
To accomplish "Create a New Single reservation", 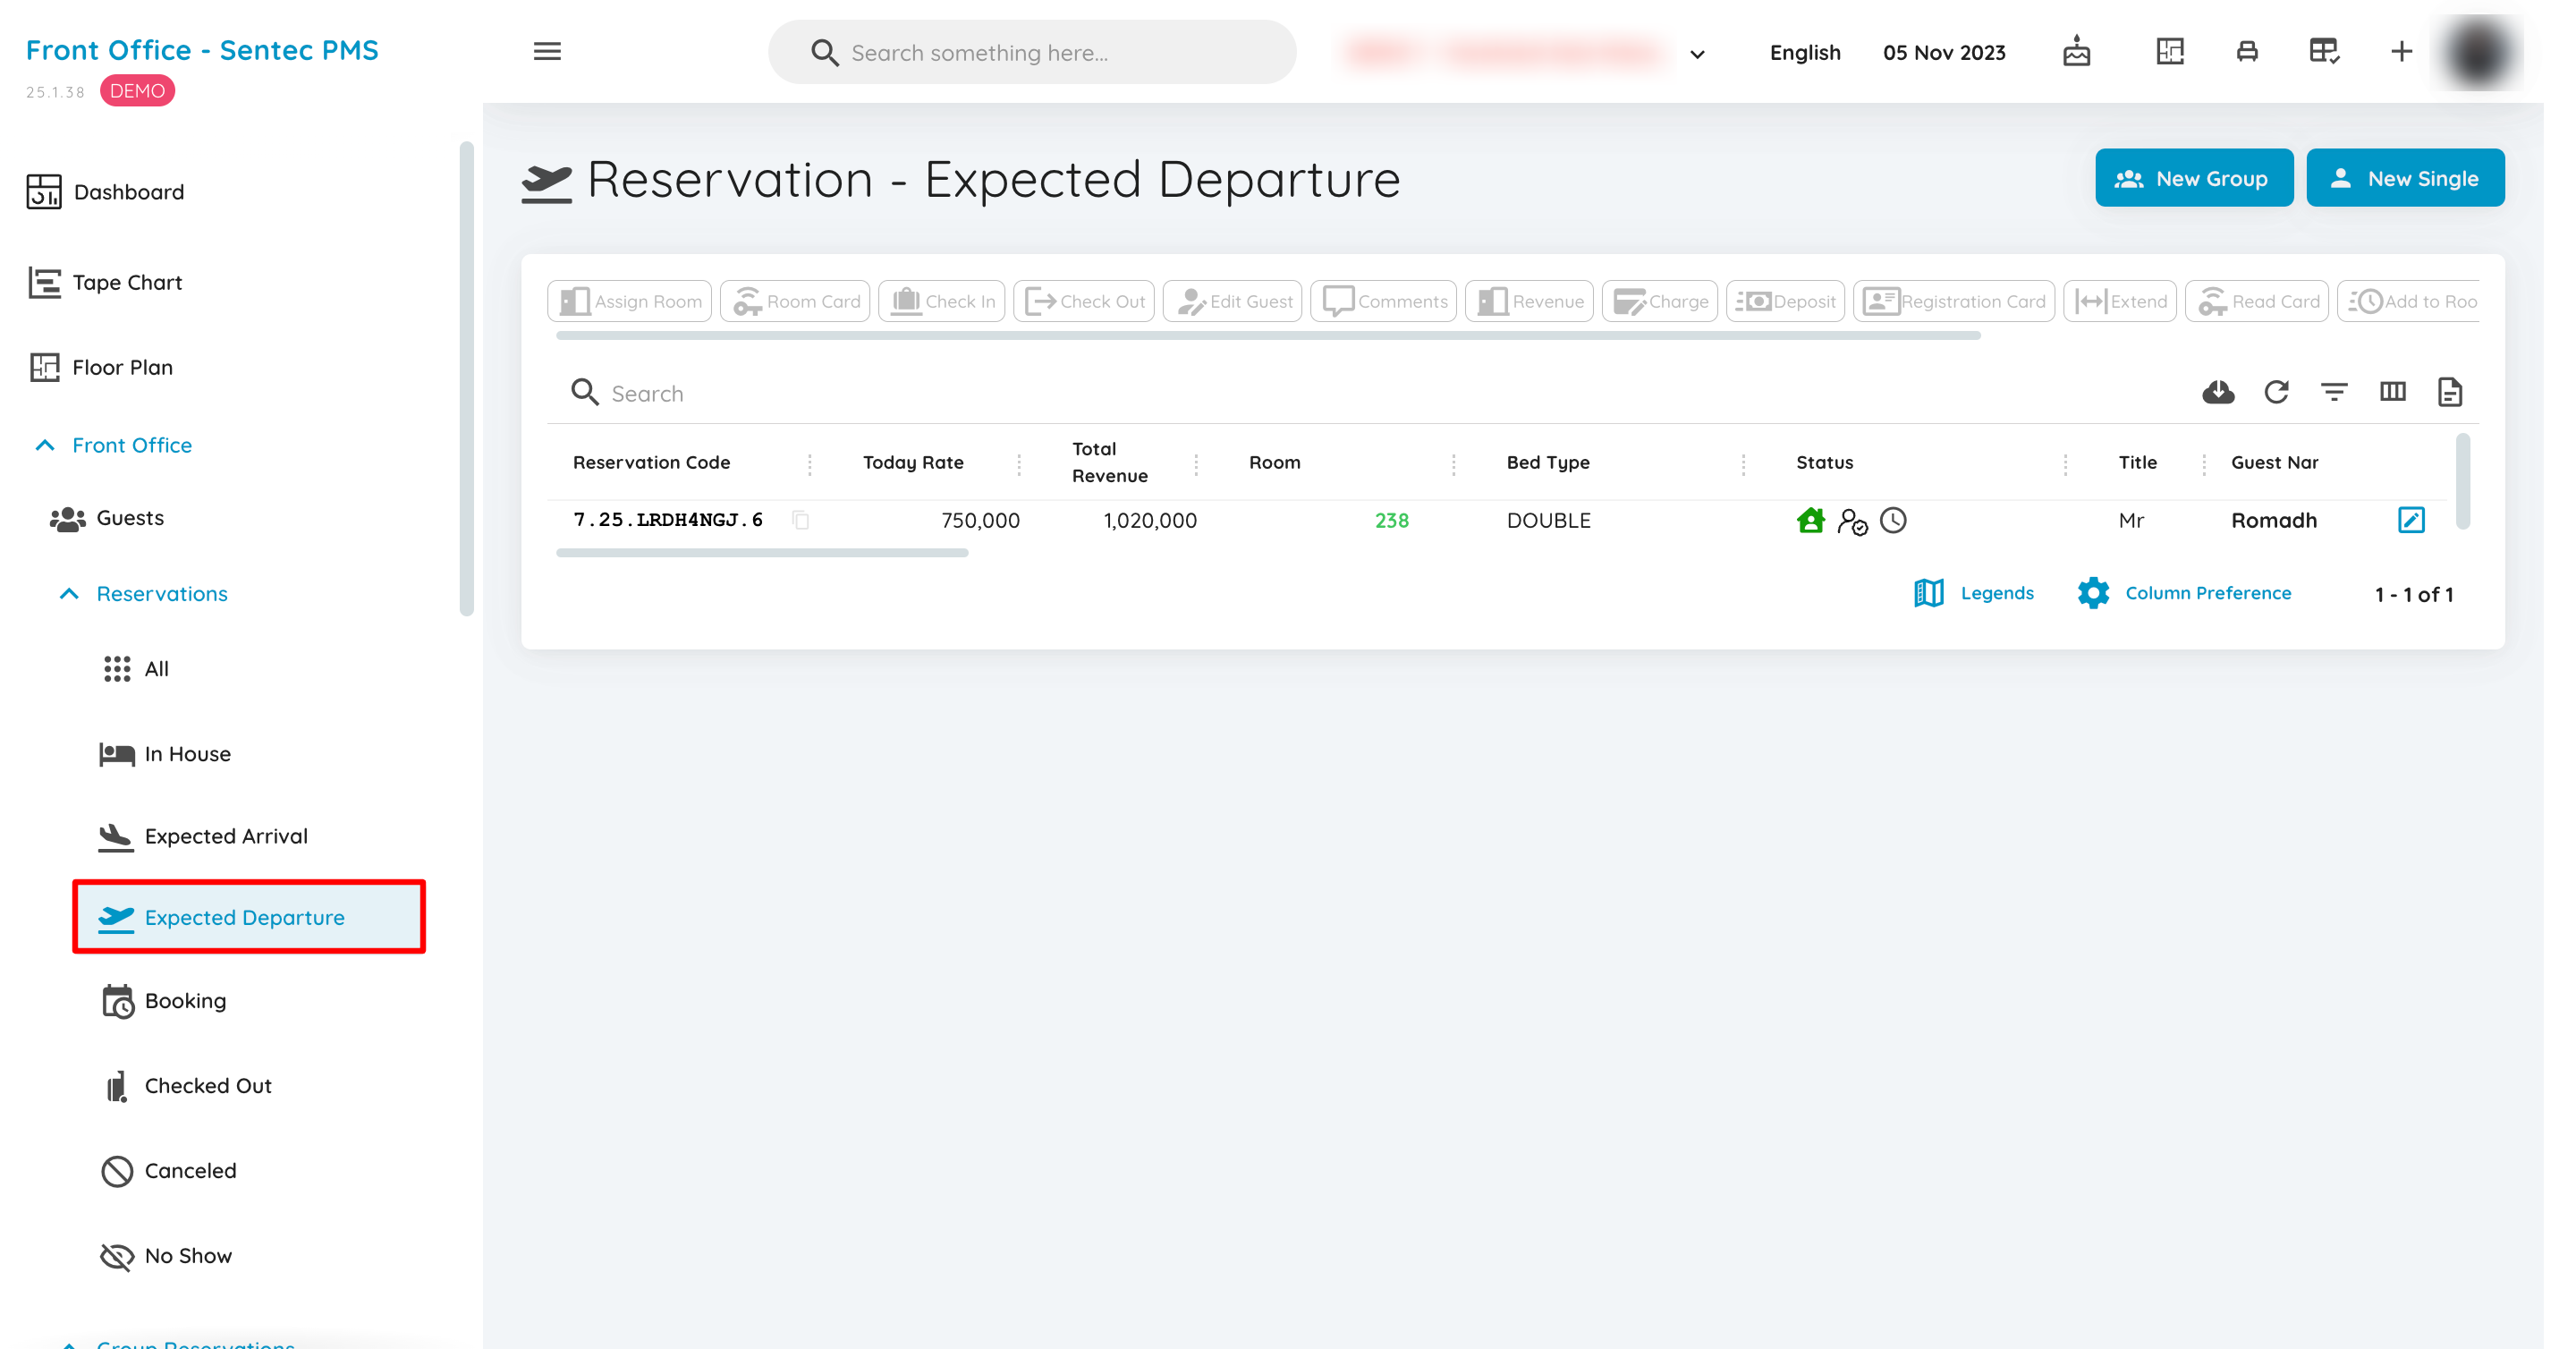I will [2405, 178].
